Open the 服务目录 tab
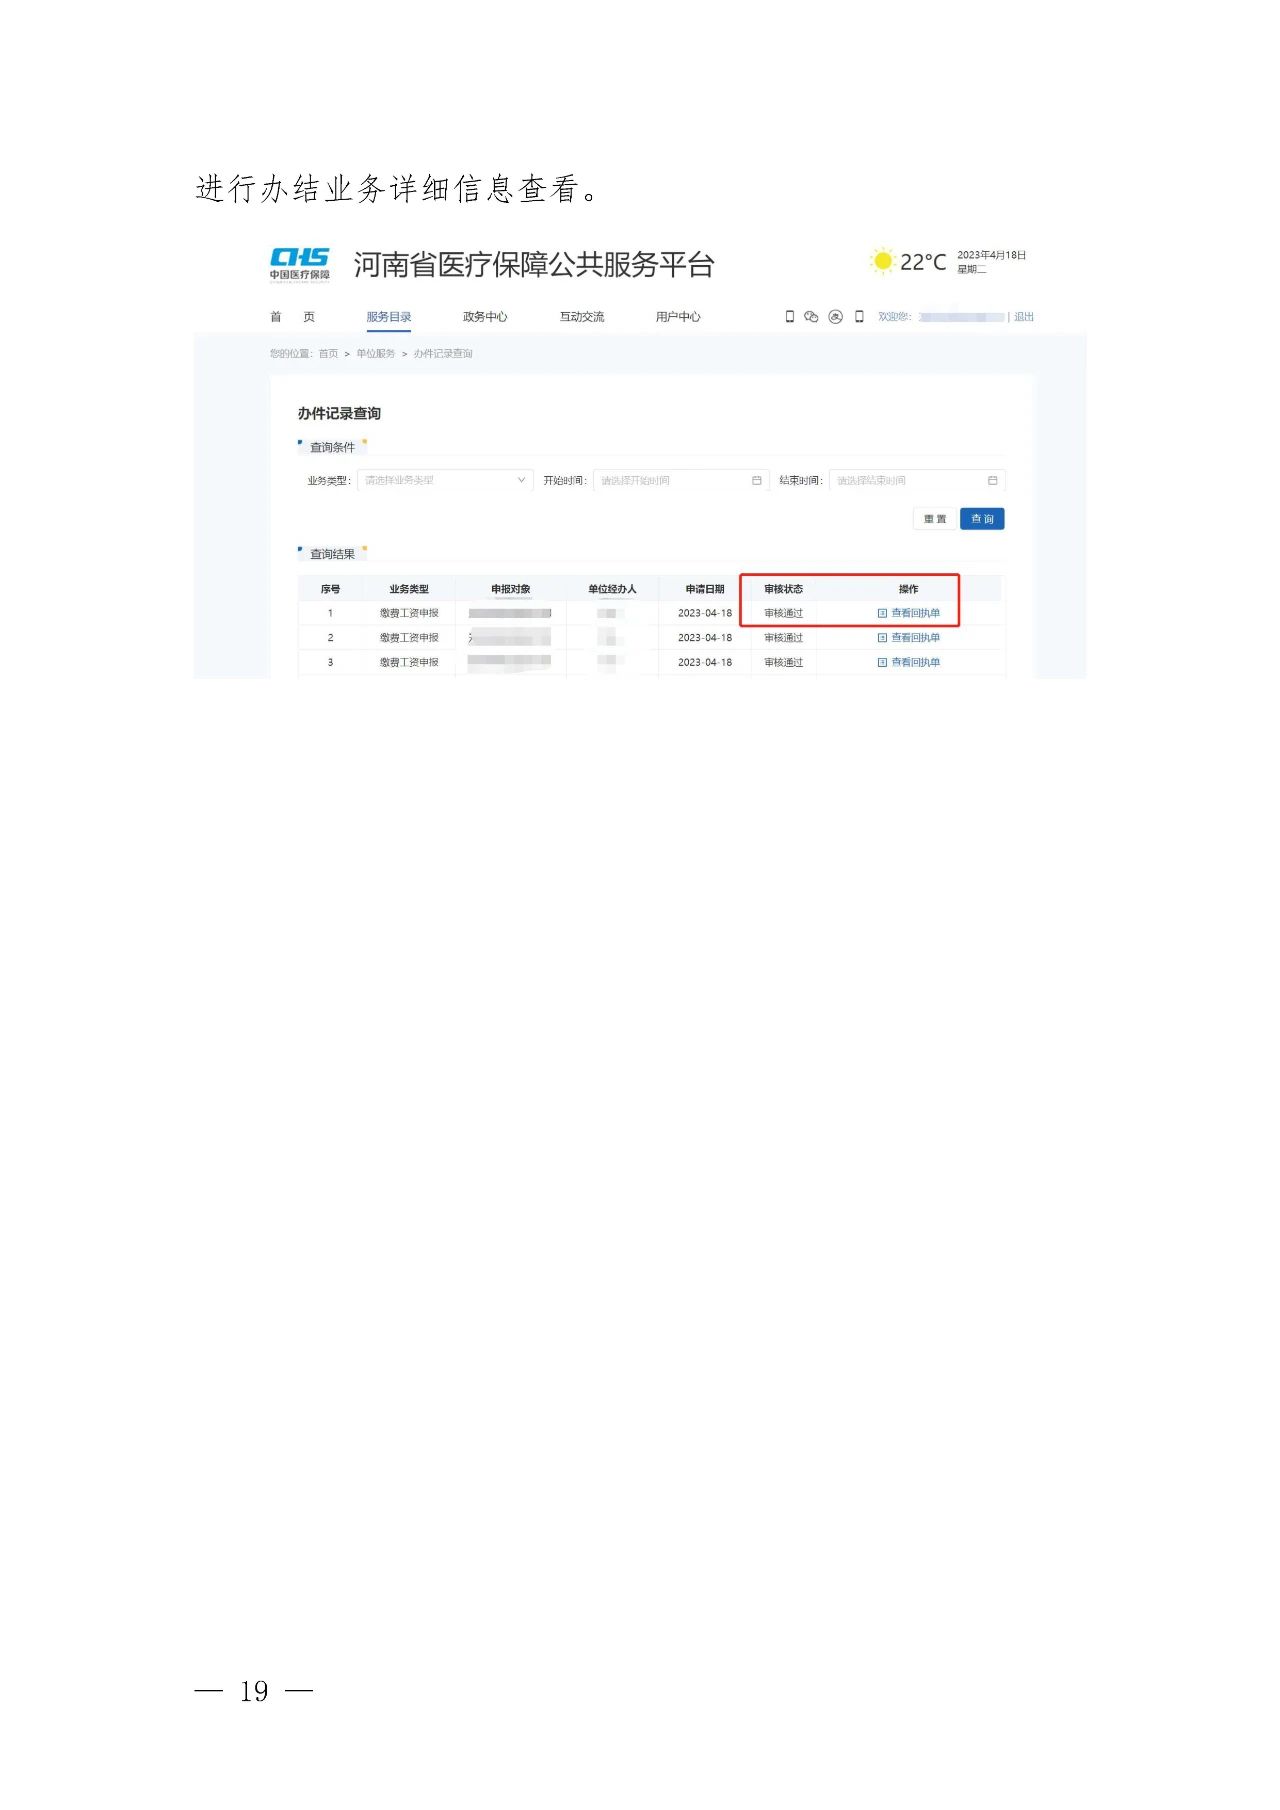 pyautogui.click(x=389, y=317)
